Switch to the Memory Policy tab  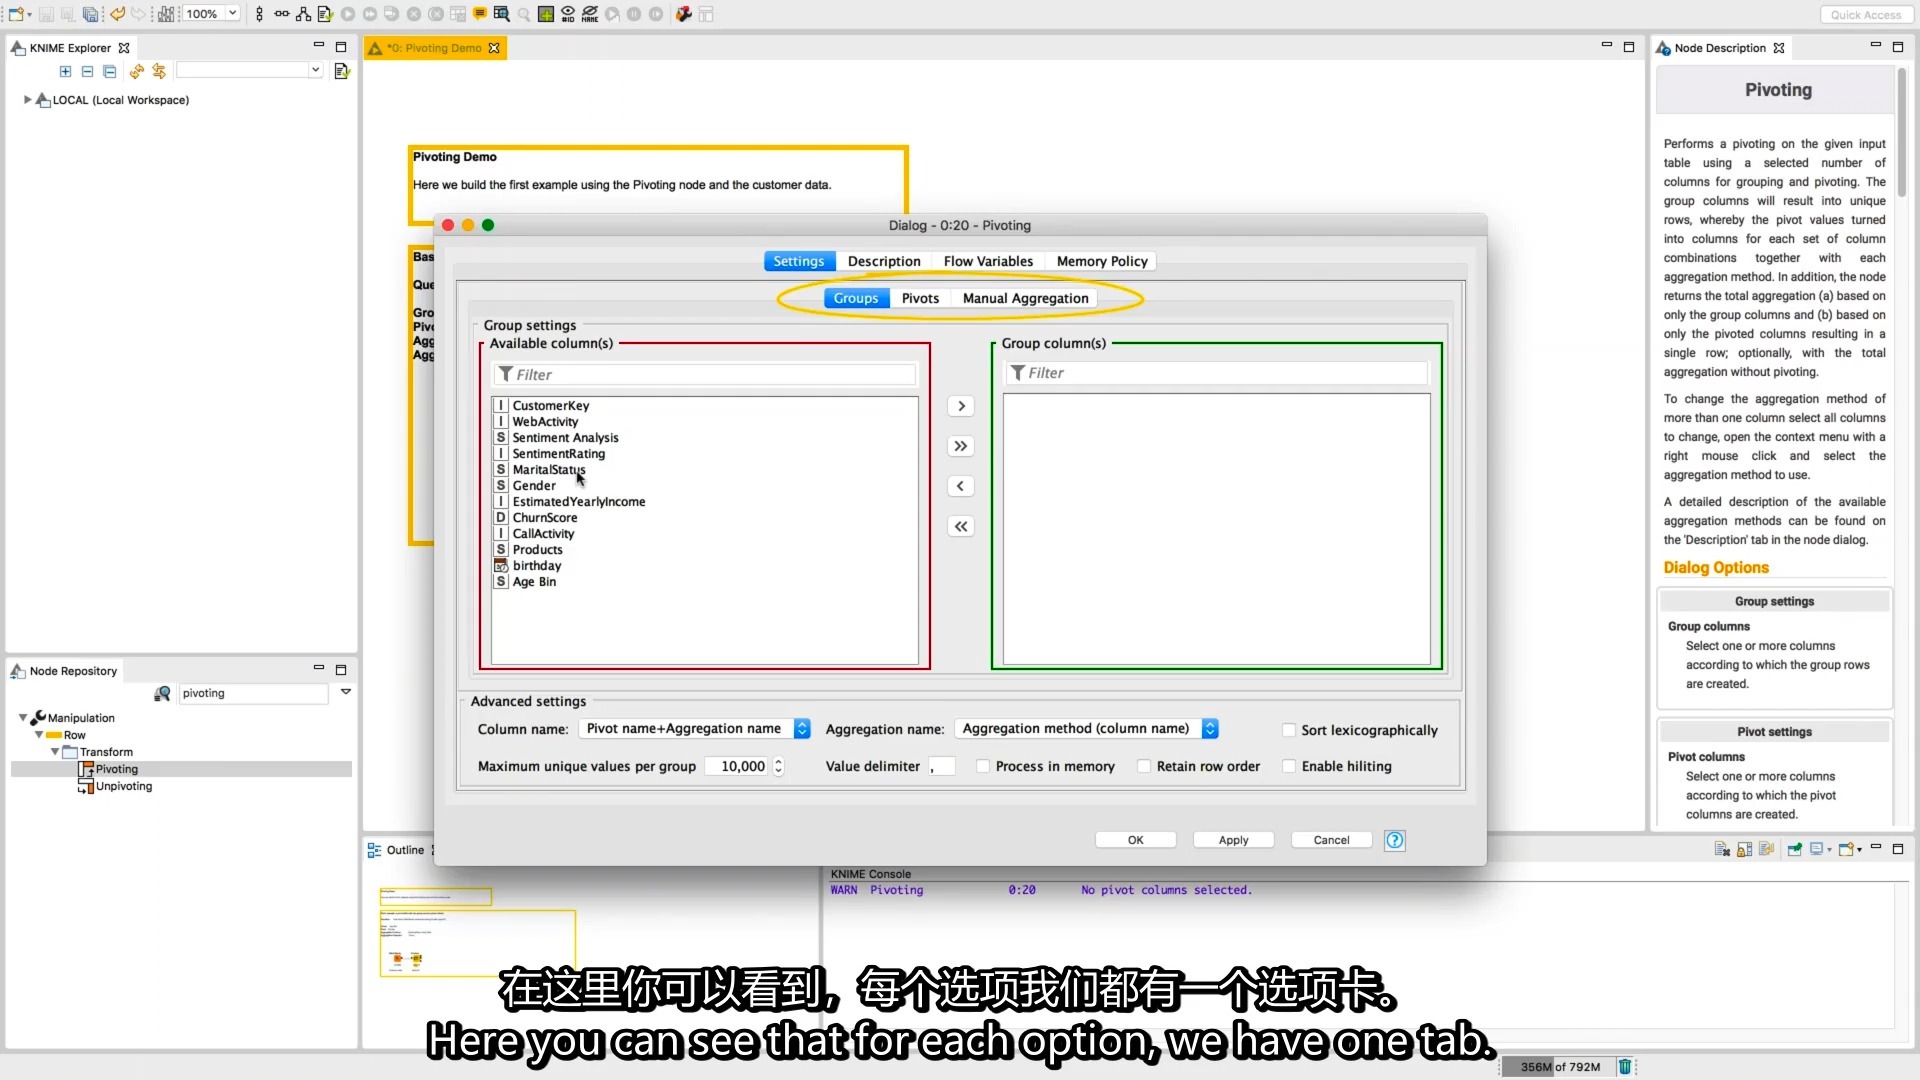[x=1102, y=261]
